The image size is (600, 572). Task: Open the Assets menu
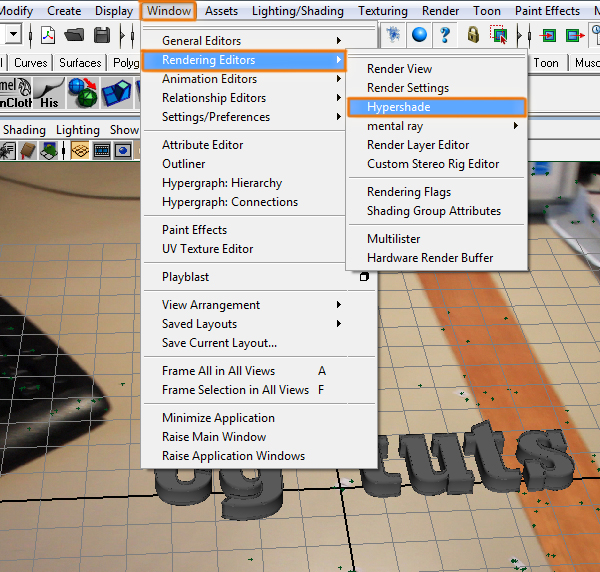click(221, 11)
